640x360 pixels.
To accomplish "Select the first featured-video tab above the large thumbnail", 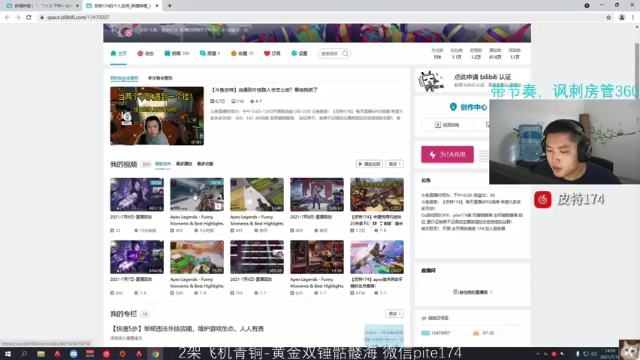I will coord(124,78).
